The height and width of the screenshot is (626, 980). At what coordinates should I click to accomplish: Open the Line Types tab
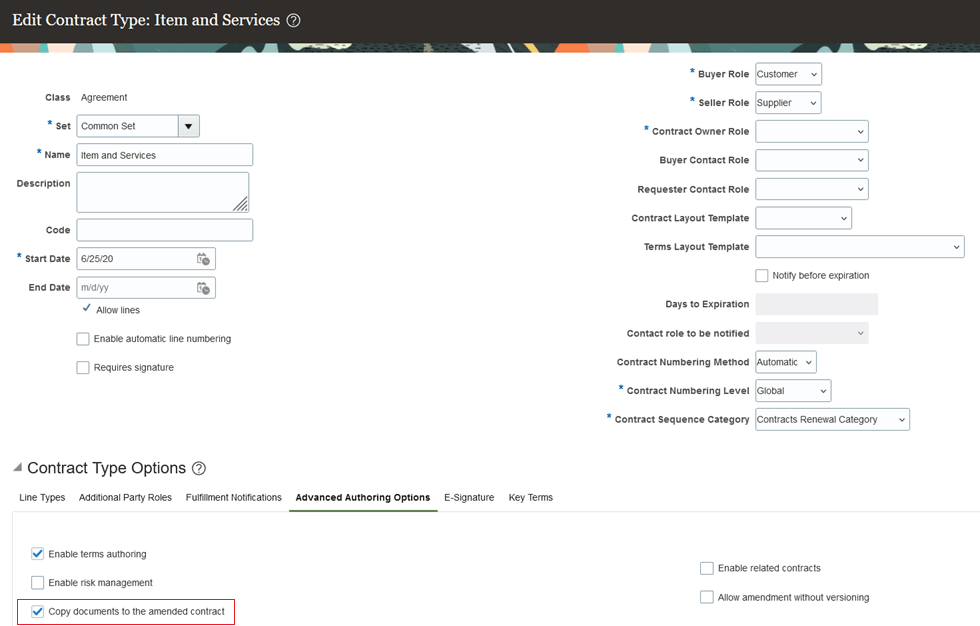coord(42,497)
